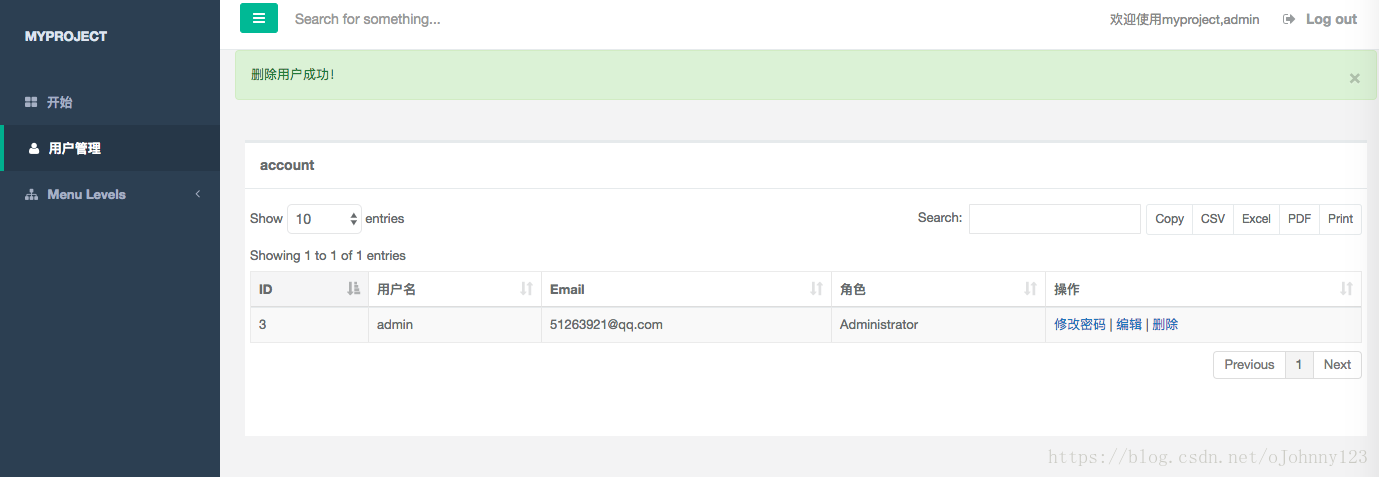Open the 开始 menu item
The width and height of the screenshot is (1379, 477).
point(110,102)
